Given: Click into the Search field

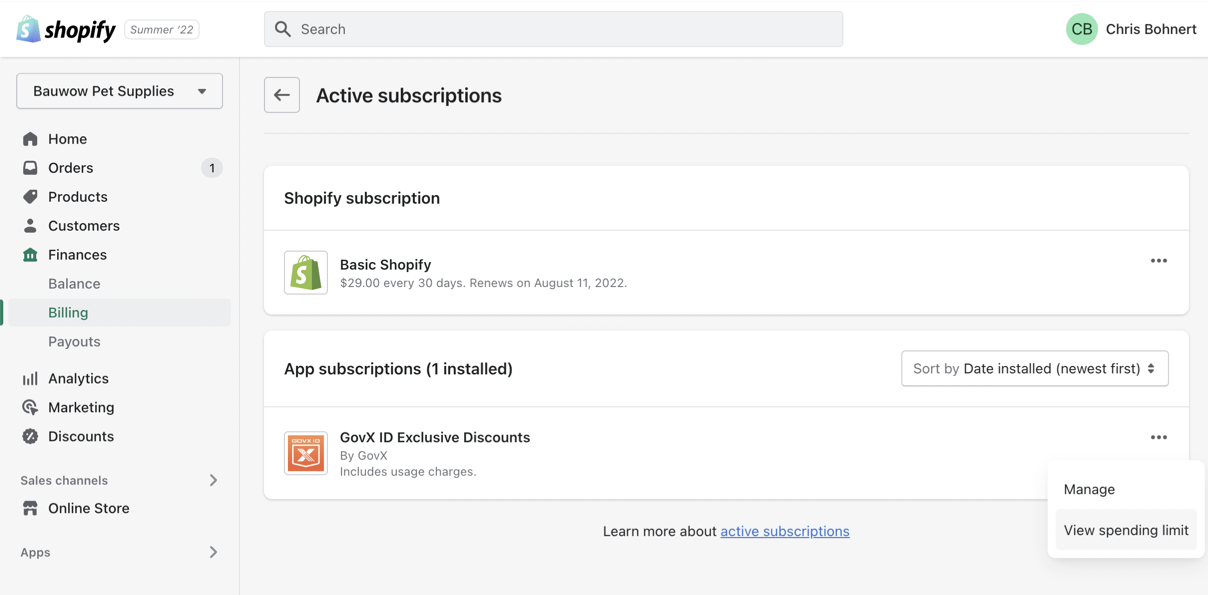Looking at the screenshot, I should click(x=553, y=29).
